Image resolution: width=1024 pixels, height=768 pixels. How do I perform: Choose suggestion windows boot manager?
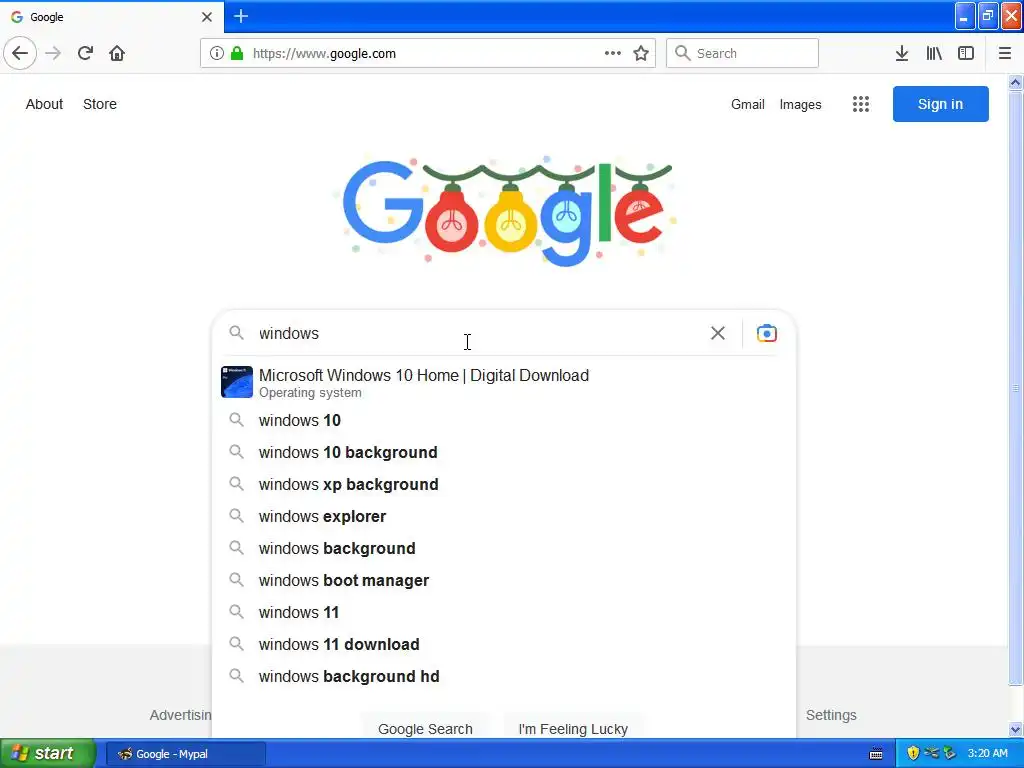pyautogui.click(x=504, y=581)
